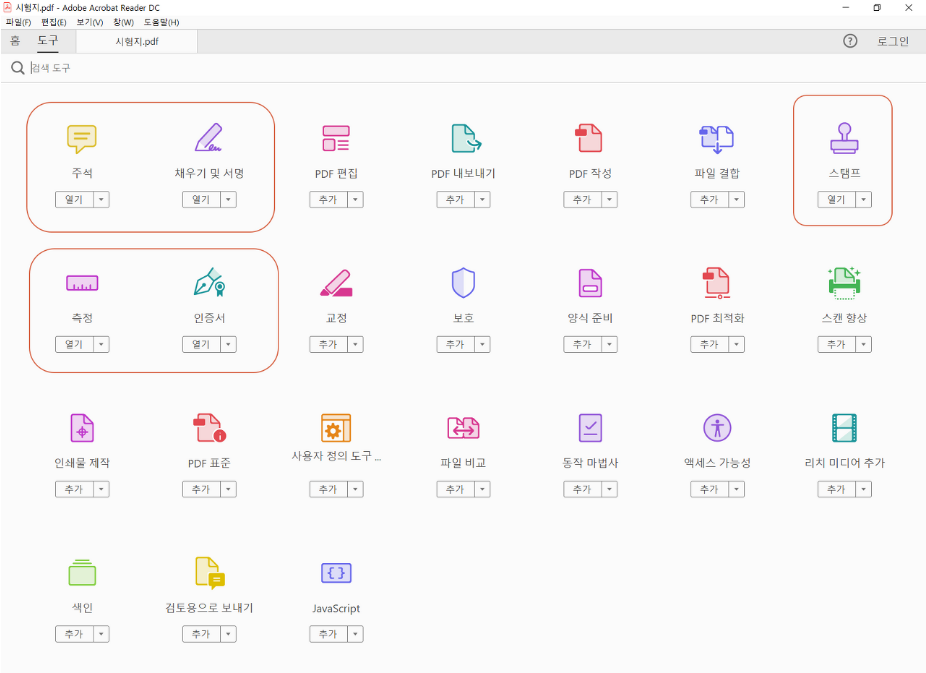926x673 pixels.
Task: Select the 채우기 및 서명 tool icon
Action: [x=209, y=138]
